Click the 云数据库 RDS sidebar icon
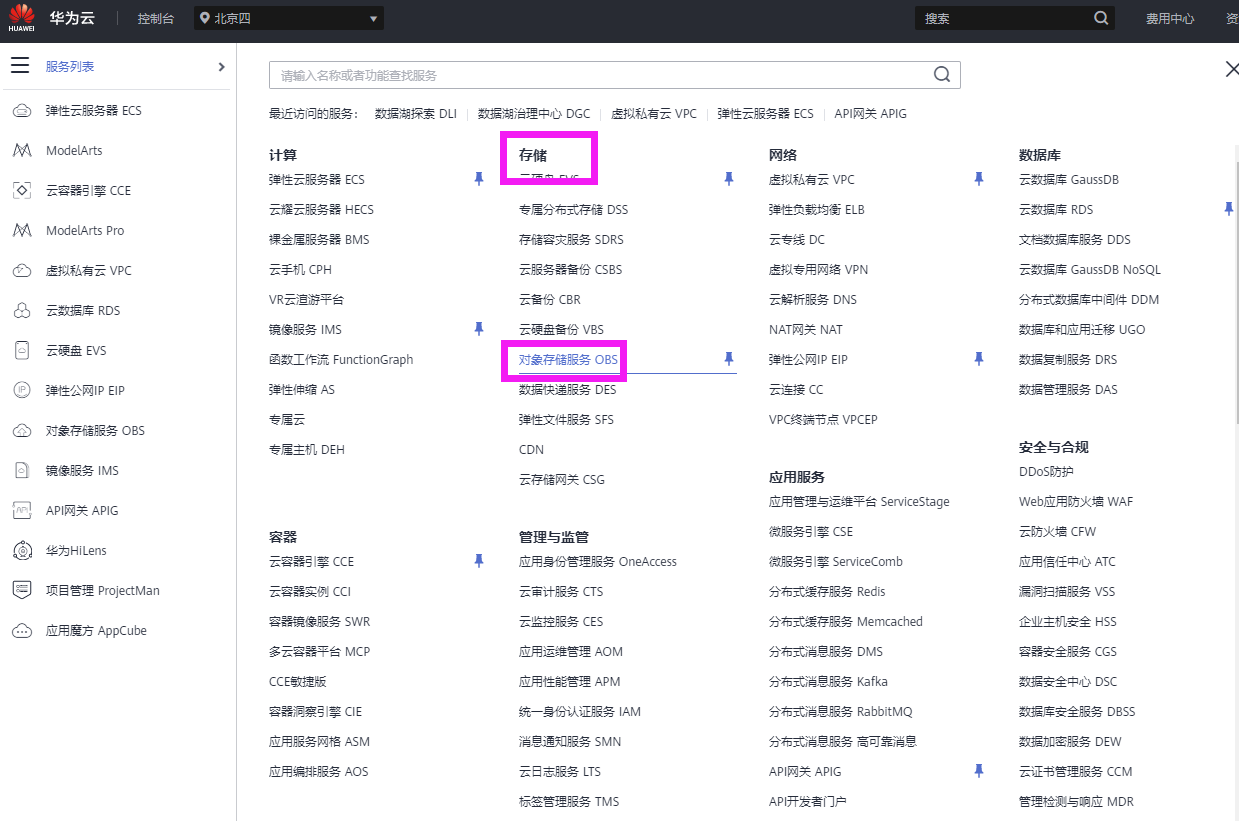 point(22,310)
